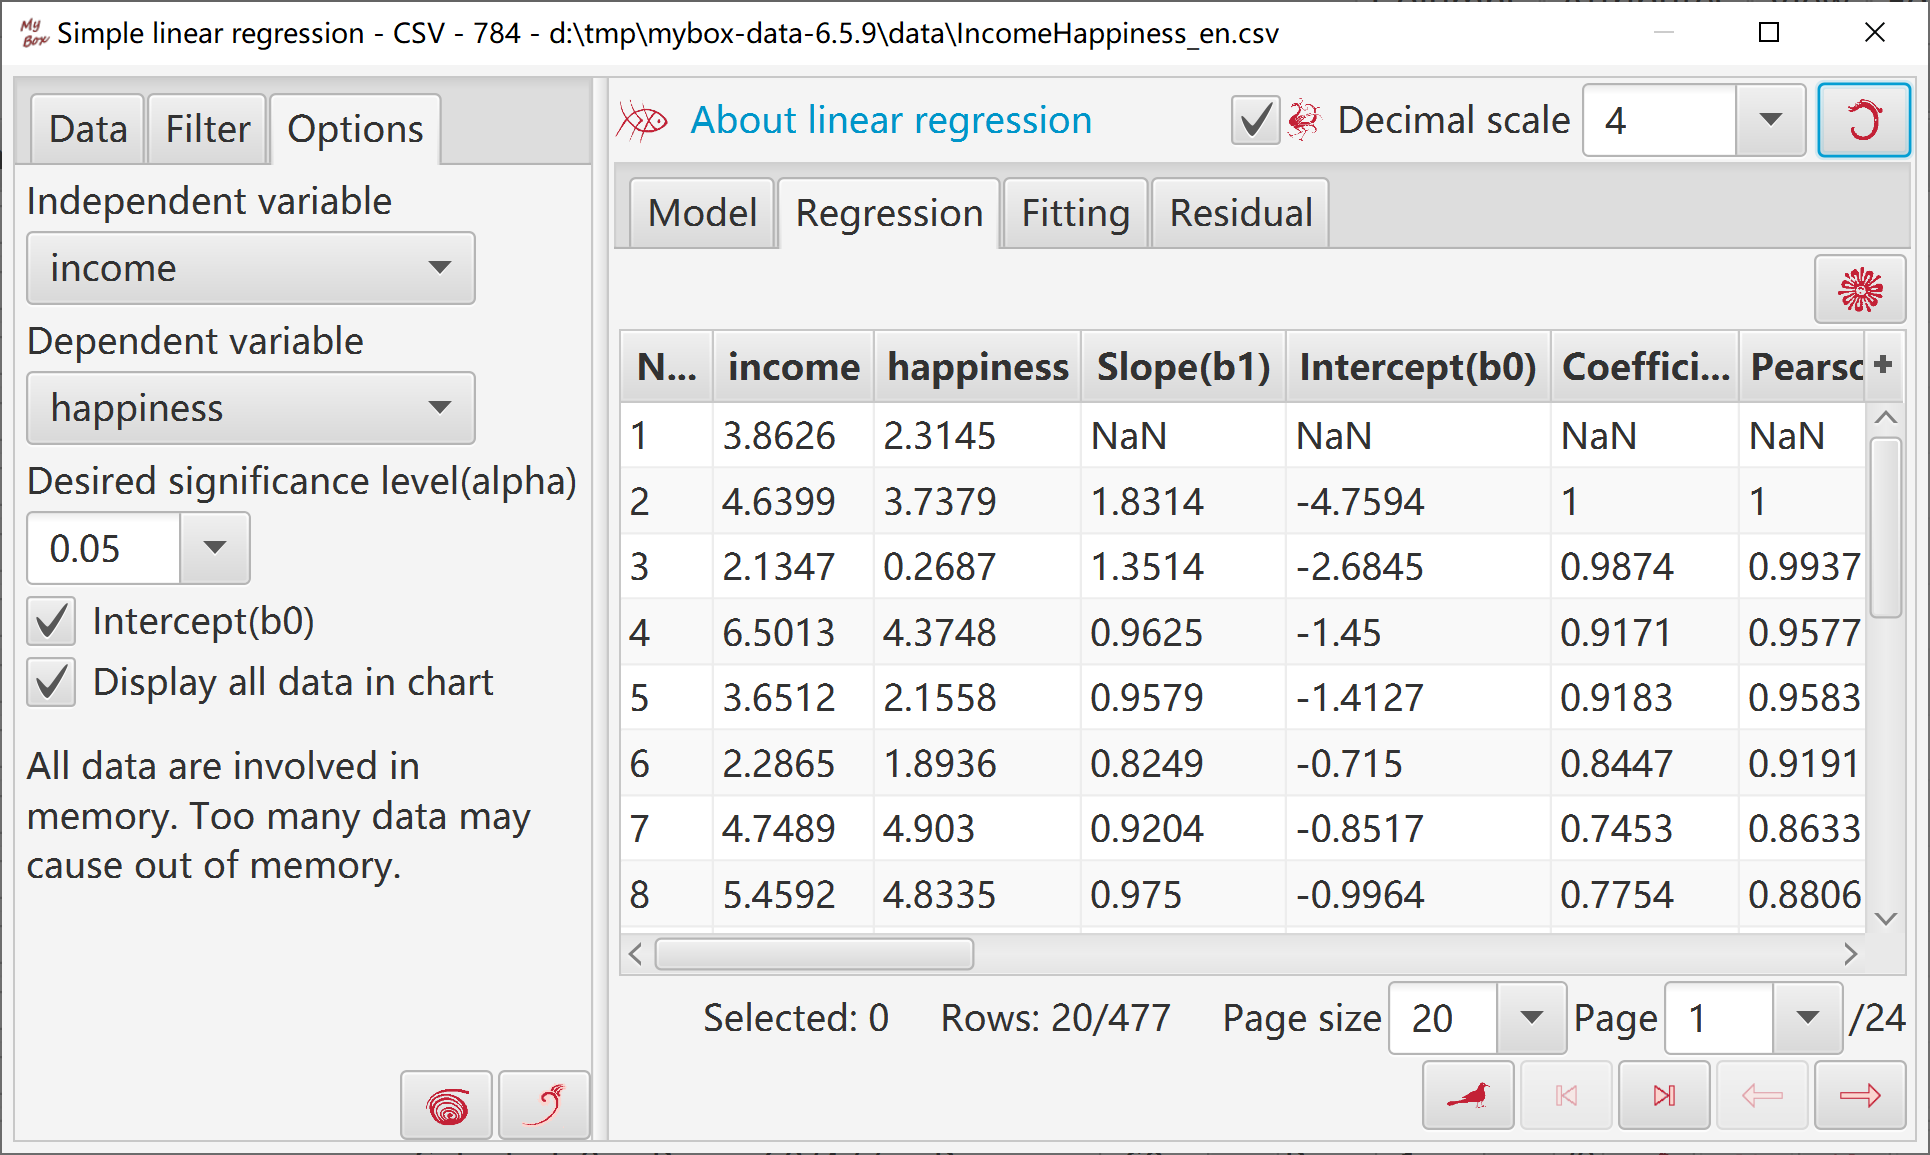Click the Page size field showing 20
The height and width of the screenshot is (1155, 1930).
coord(1443,1018)
